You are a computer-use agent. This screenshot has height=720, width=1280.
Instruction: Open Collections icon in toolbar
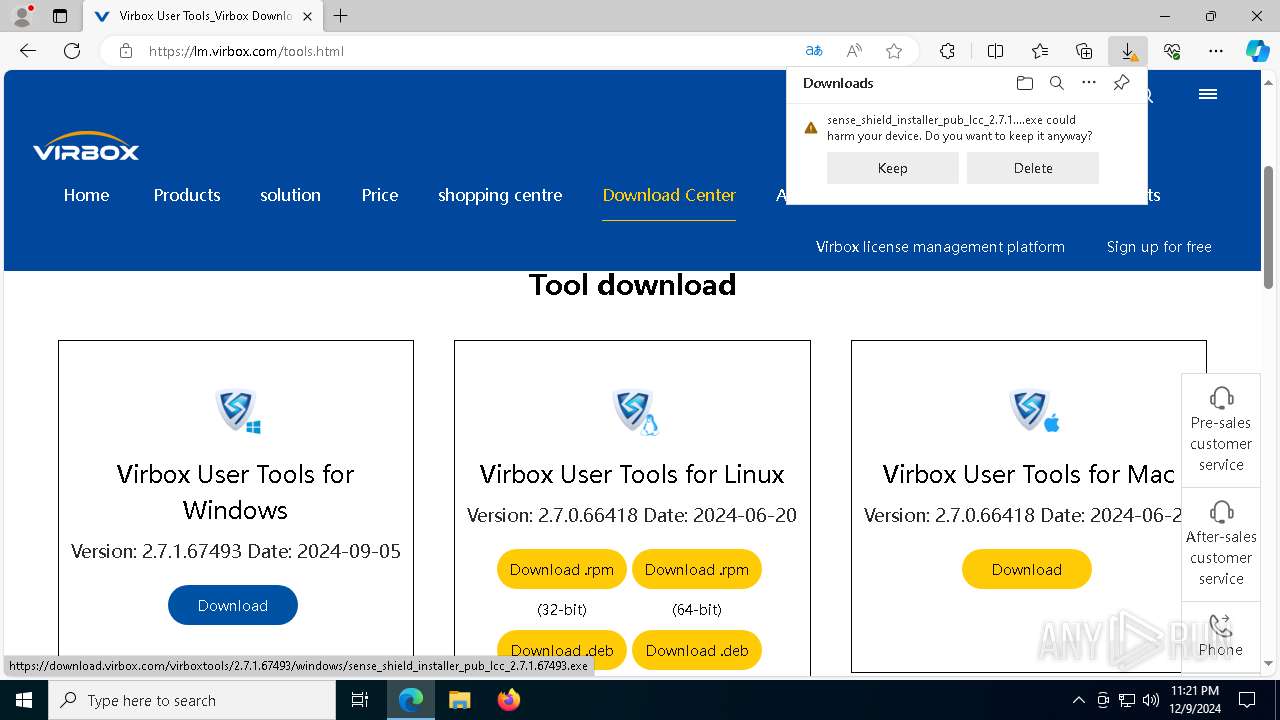[x=1084, y=51]
